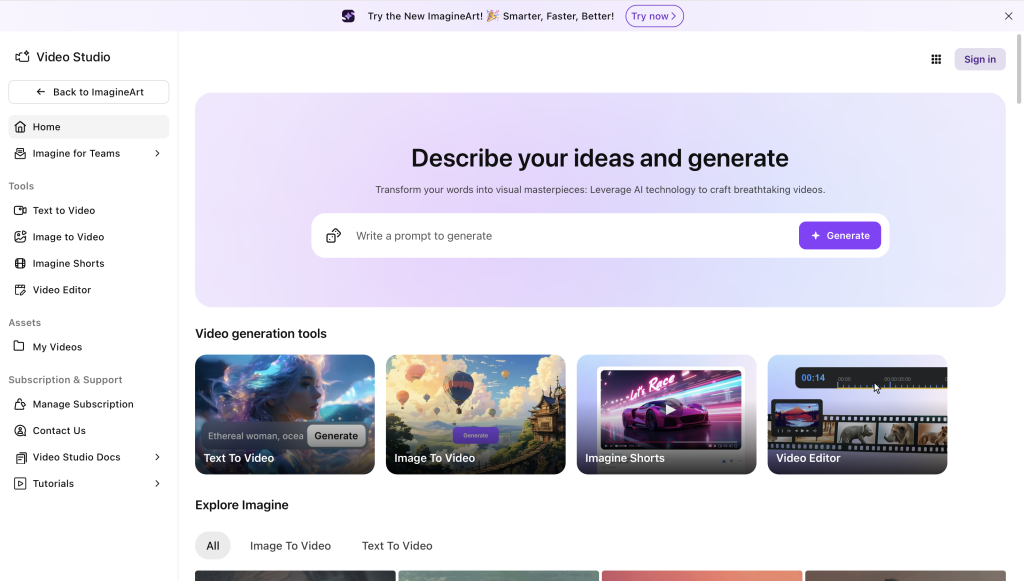Click the Video Editor sidebar icon
The image size is (1024, 581).
click(x=20, y=290)
